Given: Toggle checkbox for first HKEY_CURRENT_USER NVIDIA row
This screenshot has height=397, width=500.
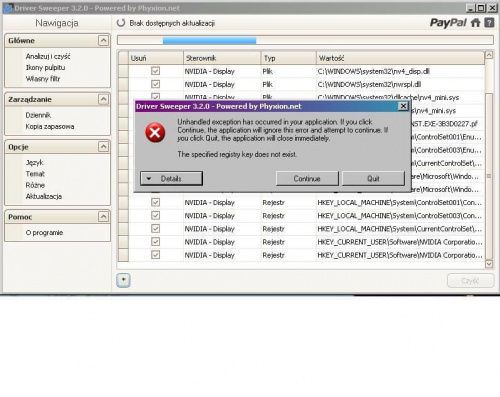Looking at the screenshot, I should pyautogui.click(x=155, y=242).
